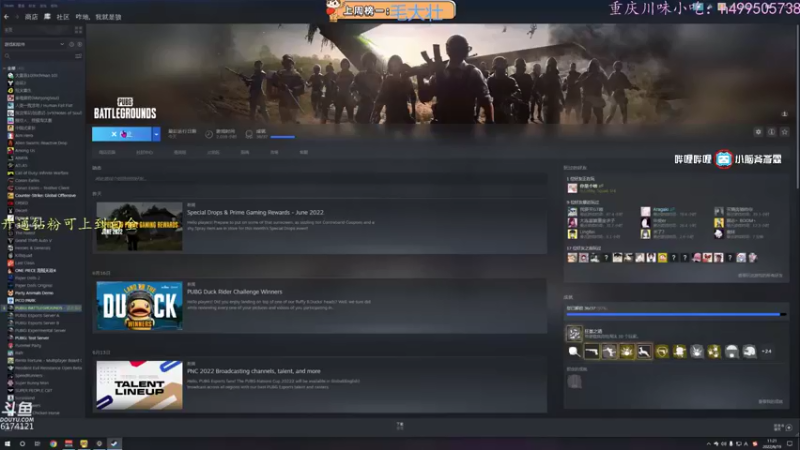Click the achievement progress bar
Viewport: 800px width, 450px height.
676,314
